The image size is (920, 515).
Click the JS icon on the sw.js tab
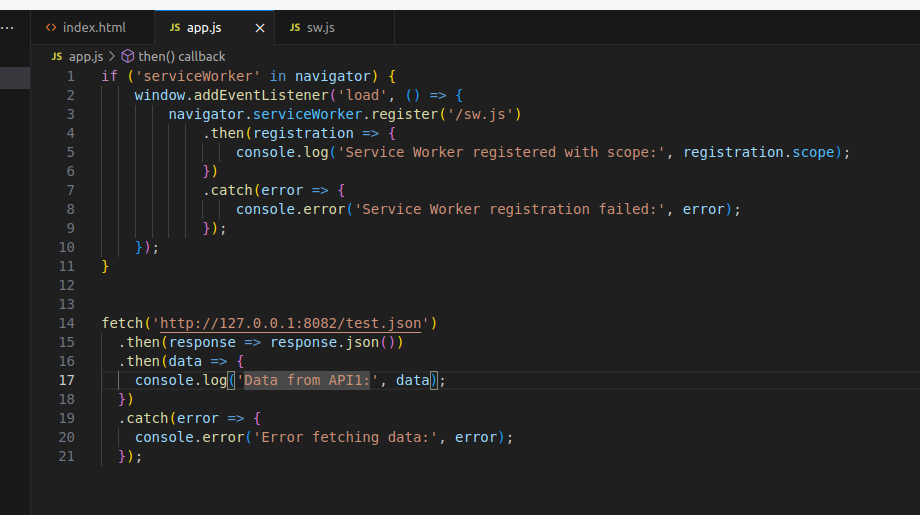[x=295, y=28]
